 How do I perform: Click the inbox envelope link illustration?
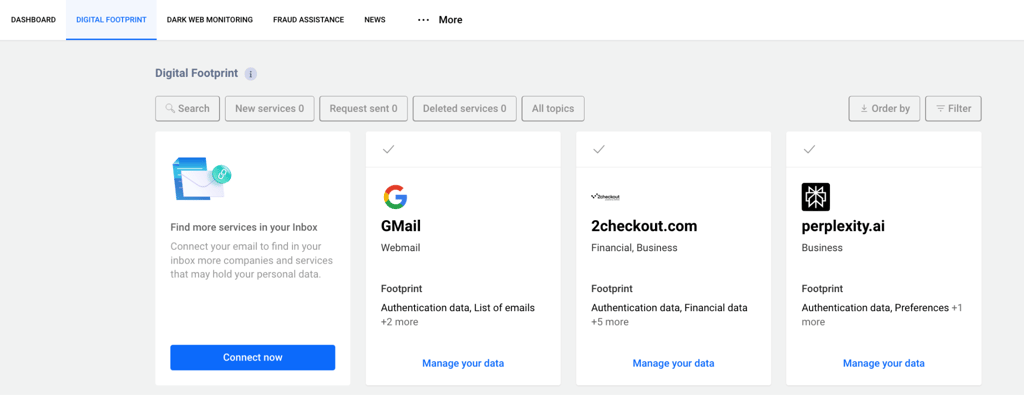pyautogui.click(x=202, y=178)
